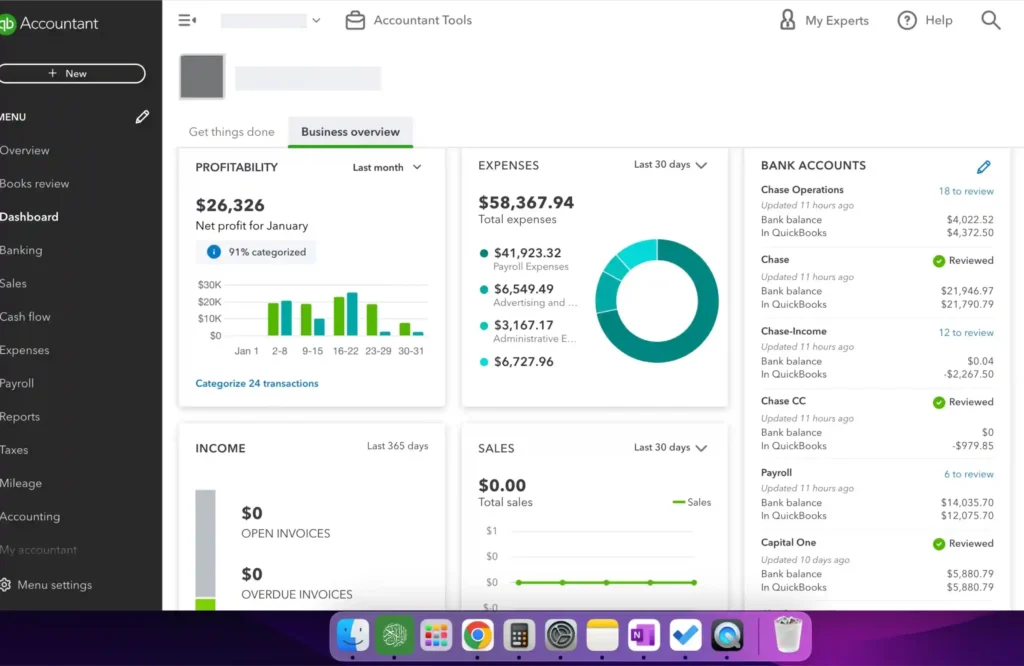Click the 16-22 bars in profitability chart
The image size is (1024, 666).
pos(345,314)
